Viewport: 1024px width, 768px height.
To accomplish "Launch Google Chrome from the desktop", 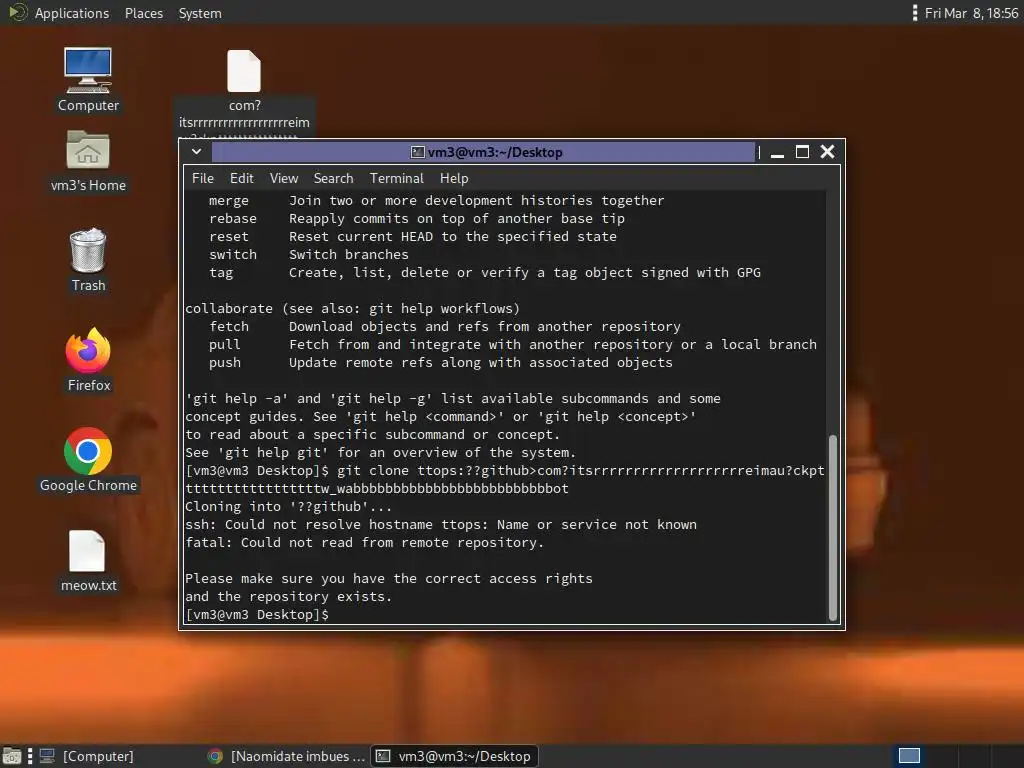I will tap(88, 460).
